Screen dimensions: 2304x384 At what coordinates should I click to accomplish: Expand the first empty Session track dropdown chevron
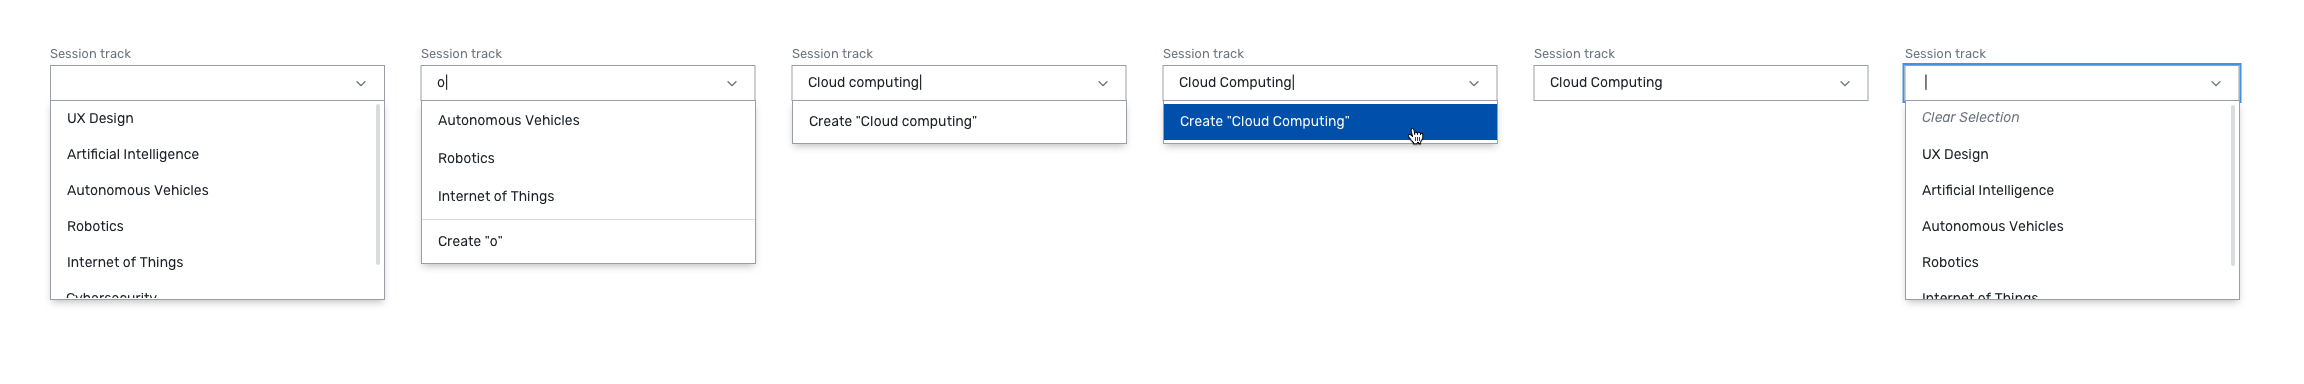coord(361,83)
